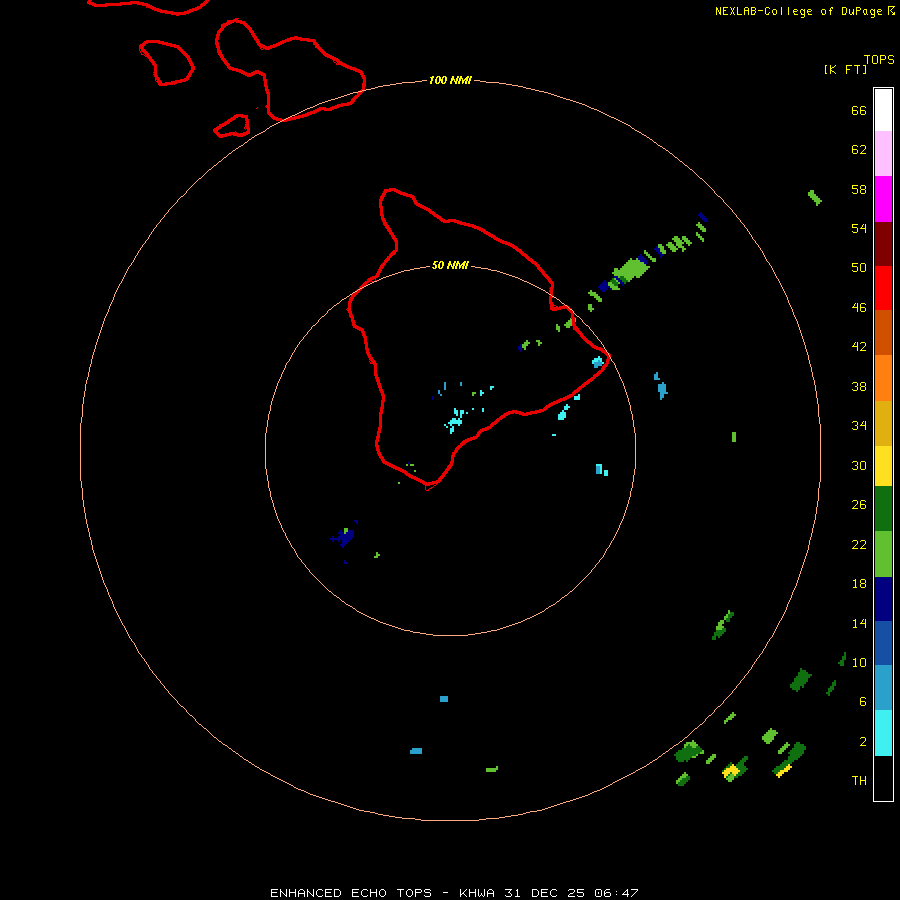Click the '54' legend value

coord(859,228)
